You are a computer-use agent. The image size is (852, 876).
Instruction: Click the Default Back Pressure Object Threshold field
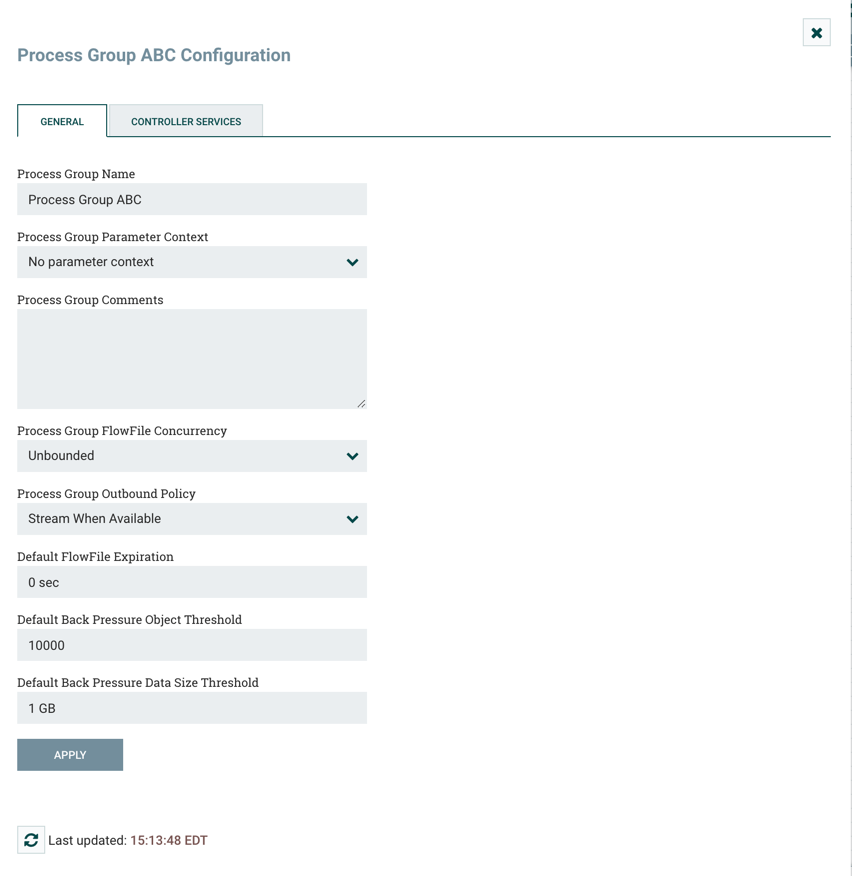[191, 645]
